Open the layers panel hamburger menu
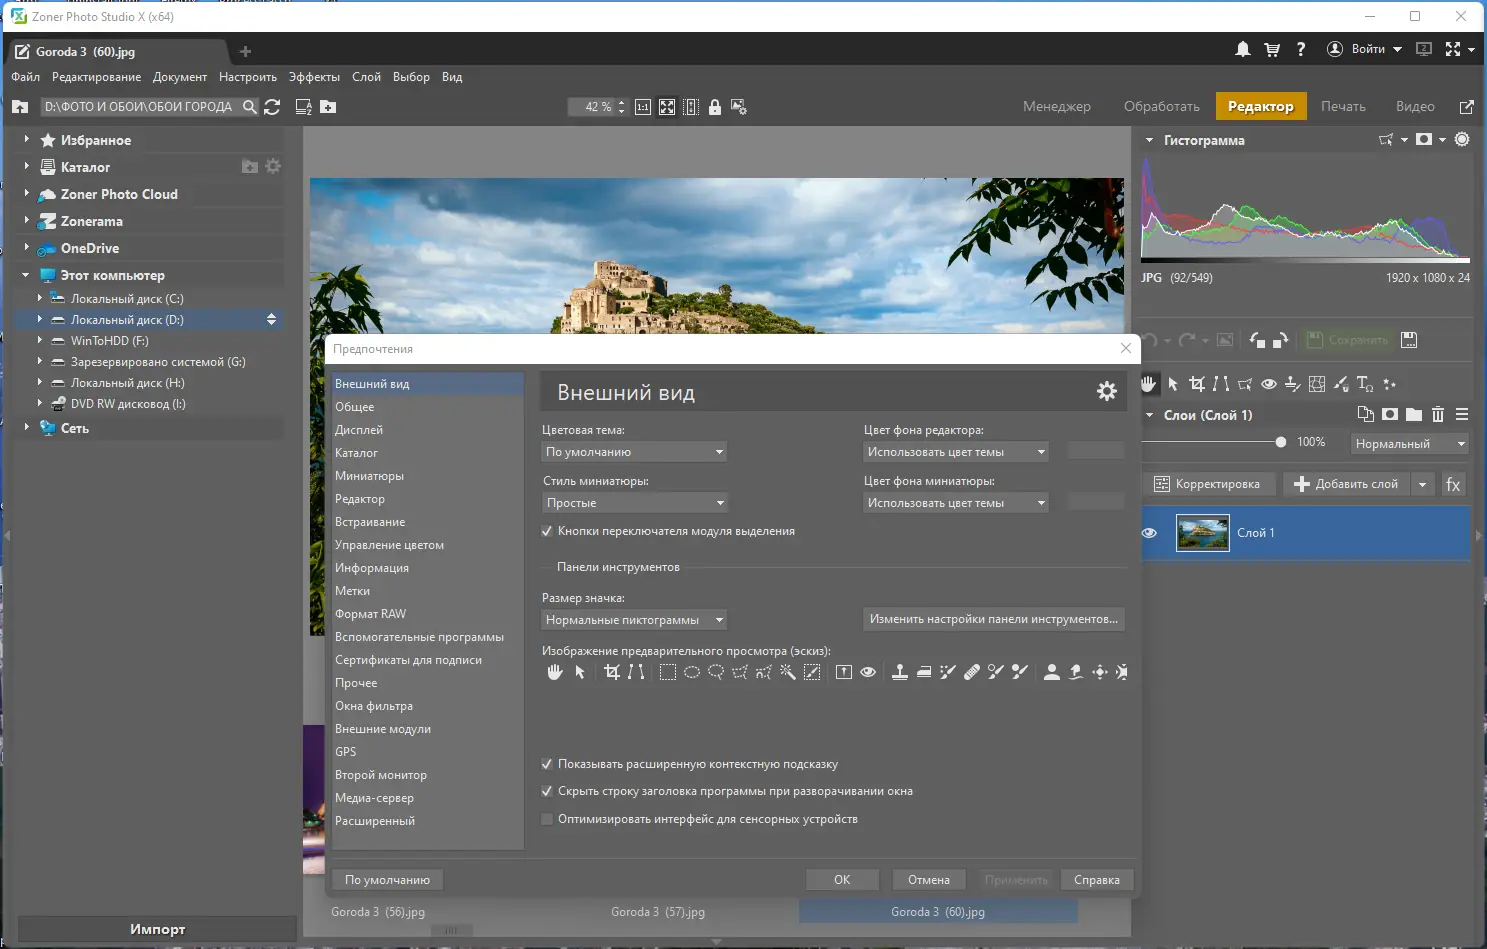Viewport: 1487px width, 949px height. 1462,414
